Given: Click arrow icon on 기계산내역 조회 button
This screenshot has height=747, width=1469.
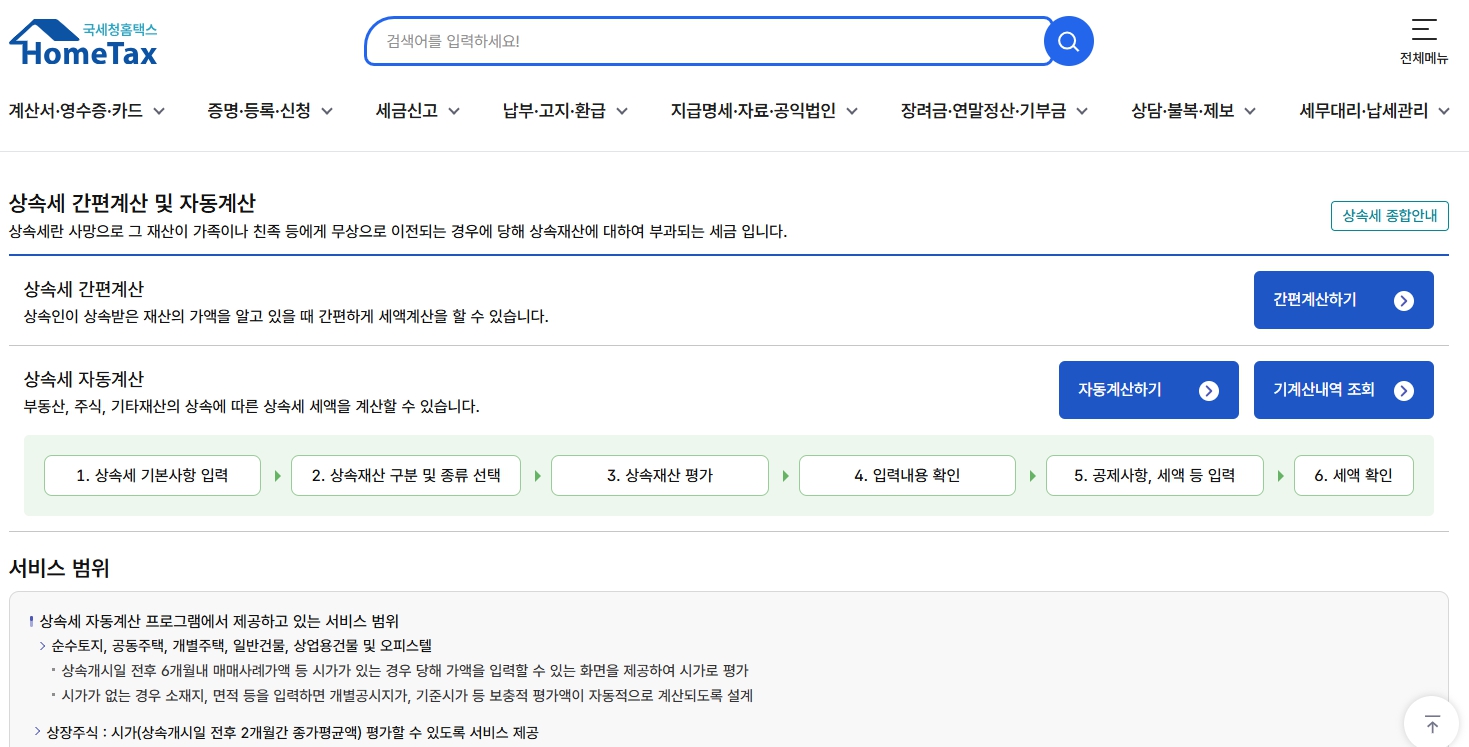Looking at the screenshot, I should [1404, 390].
